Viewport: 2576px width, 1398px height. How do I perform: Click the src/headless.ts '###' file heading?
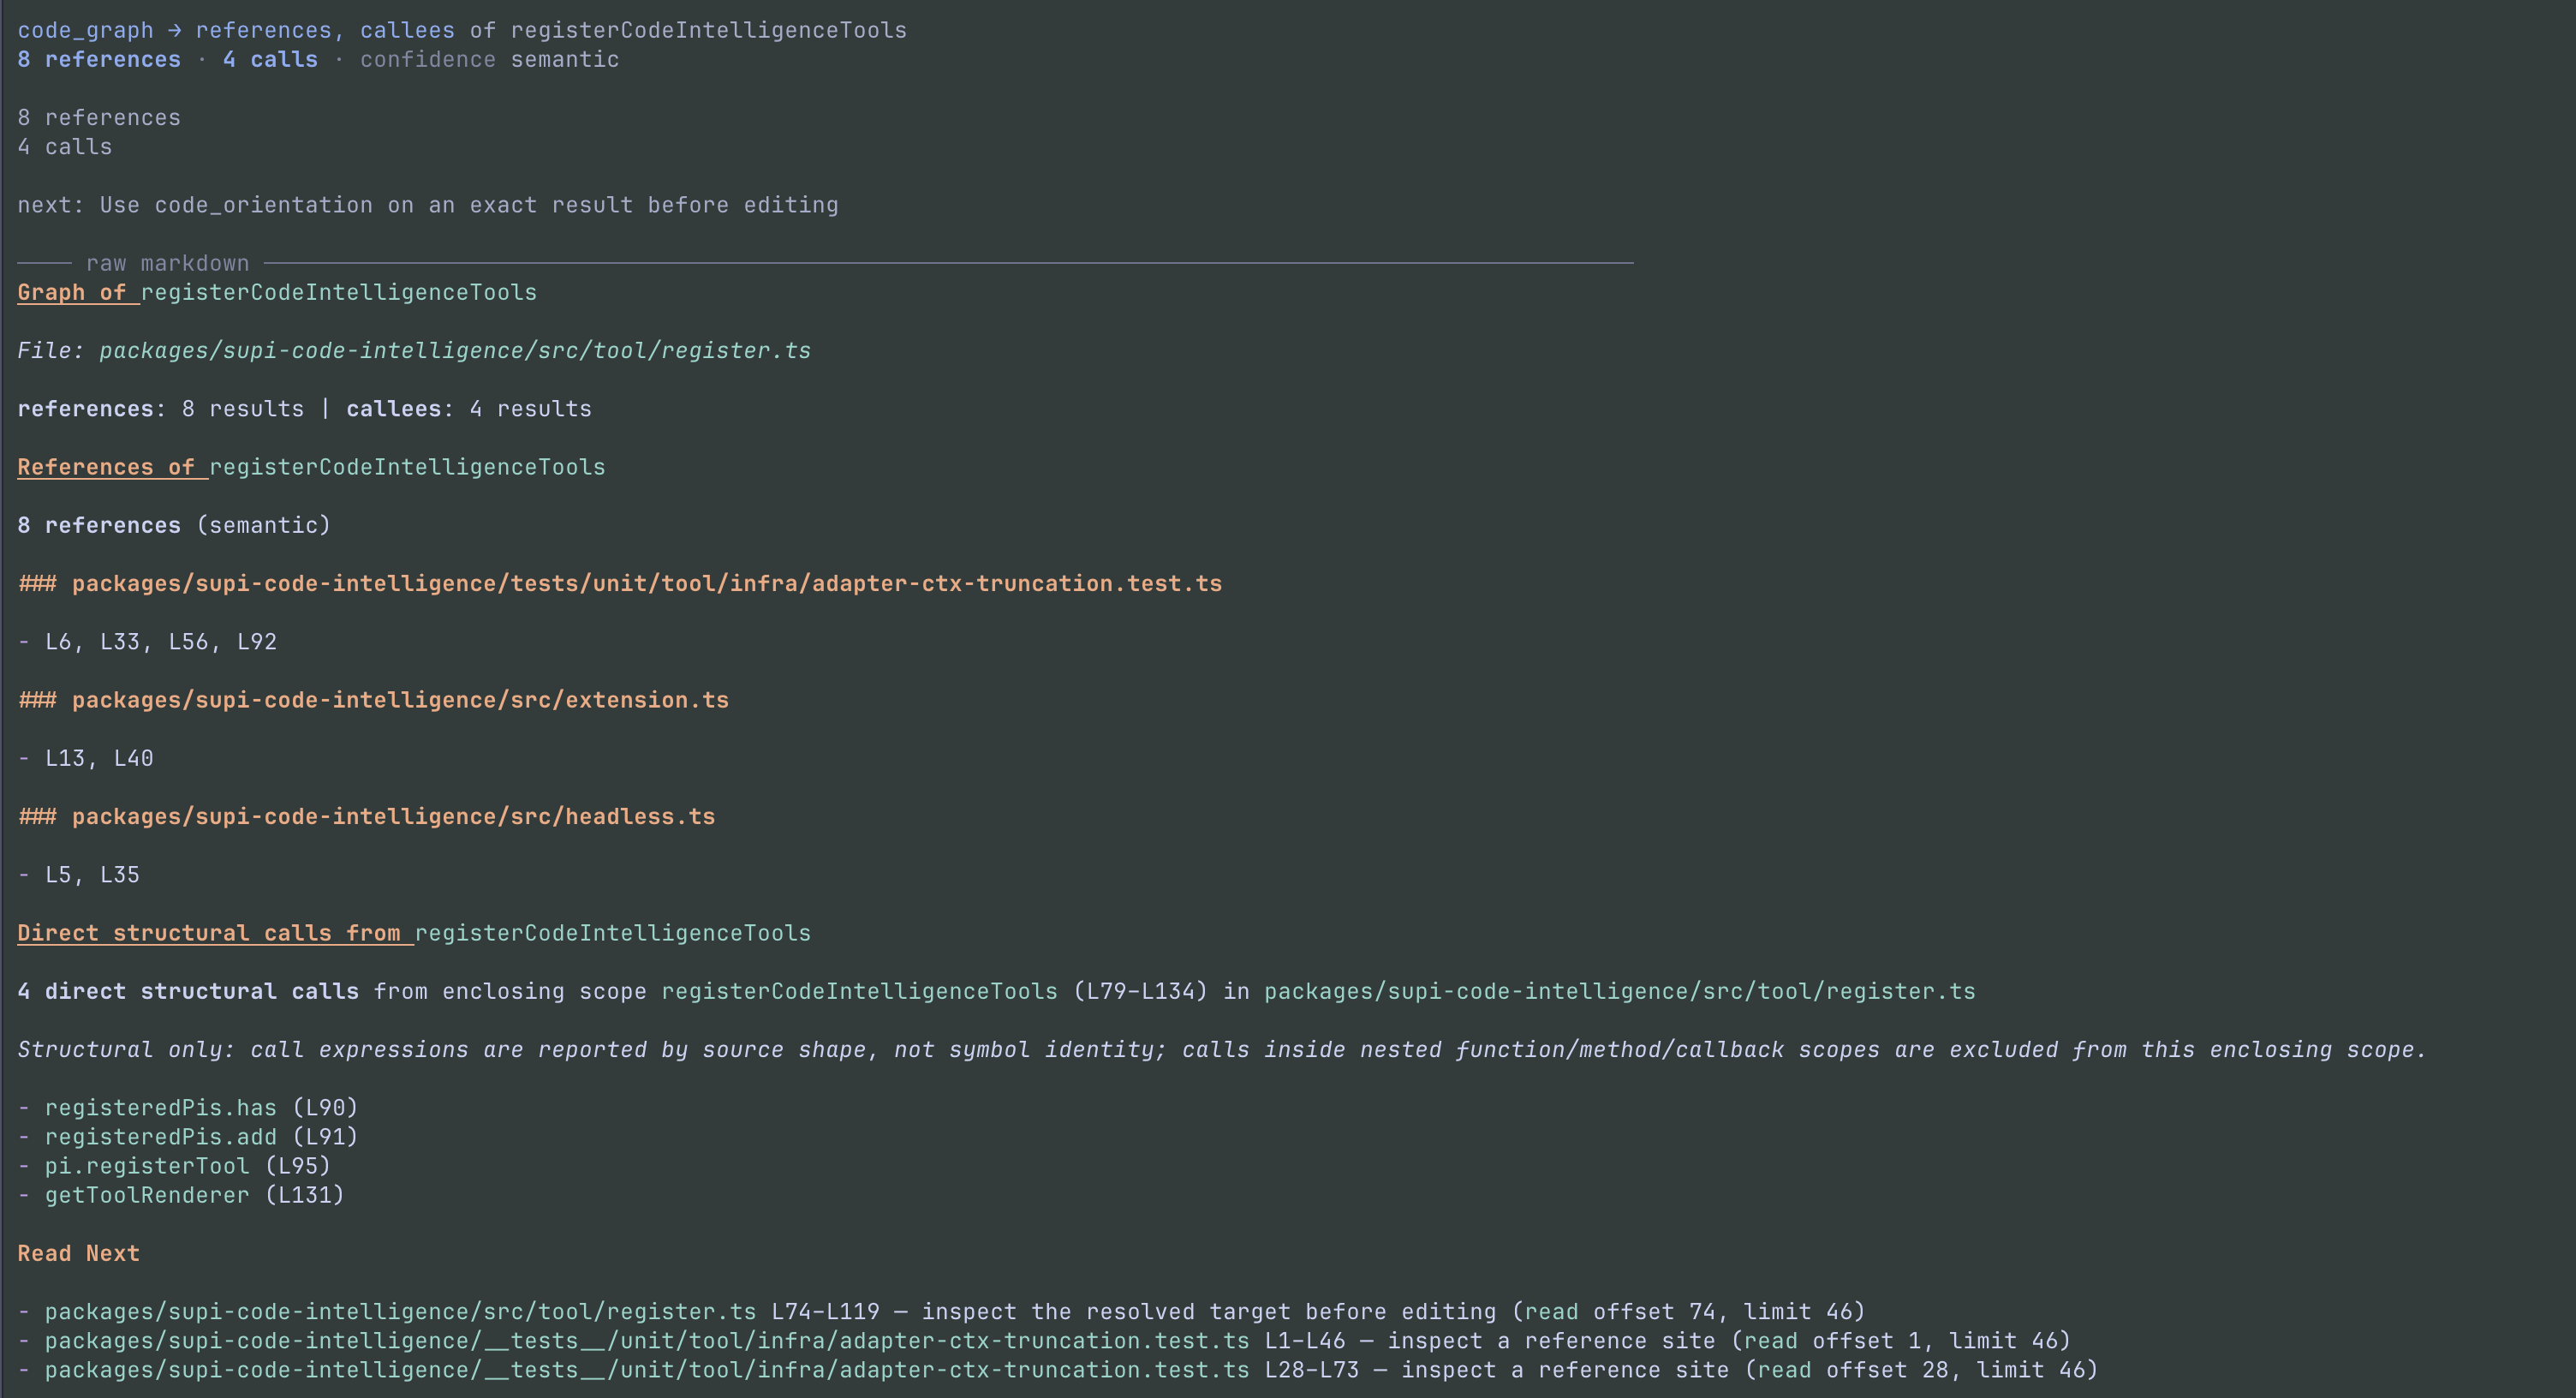[366, 816]
